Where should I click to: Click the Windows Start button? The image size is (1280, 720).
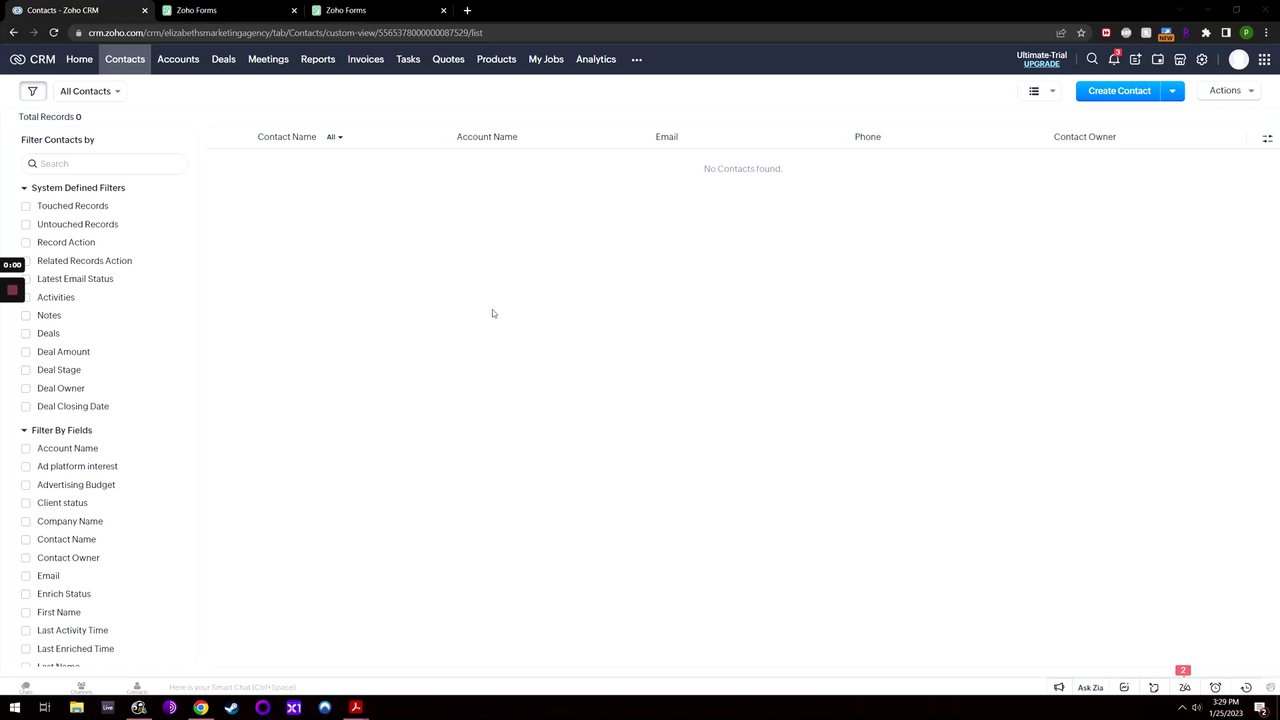pos(14,707)
